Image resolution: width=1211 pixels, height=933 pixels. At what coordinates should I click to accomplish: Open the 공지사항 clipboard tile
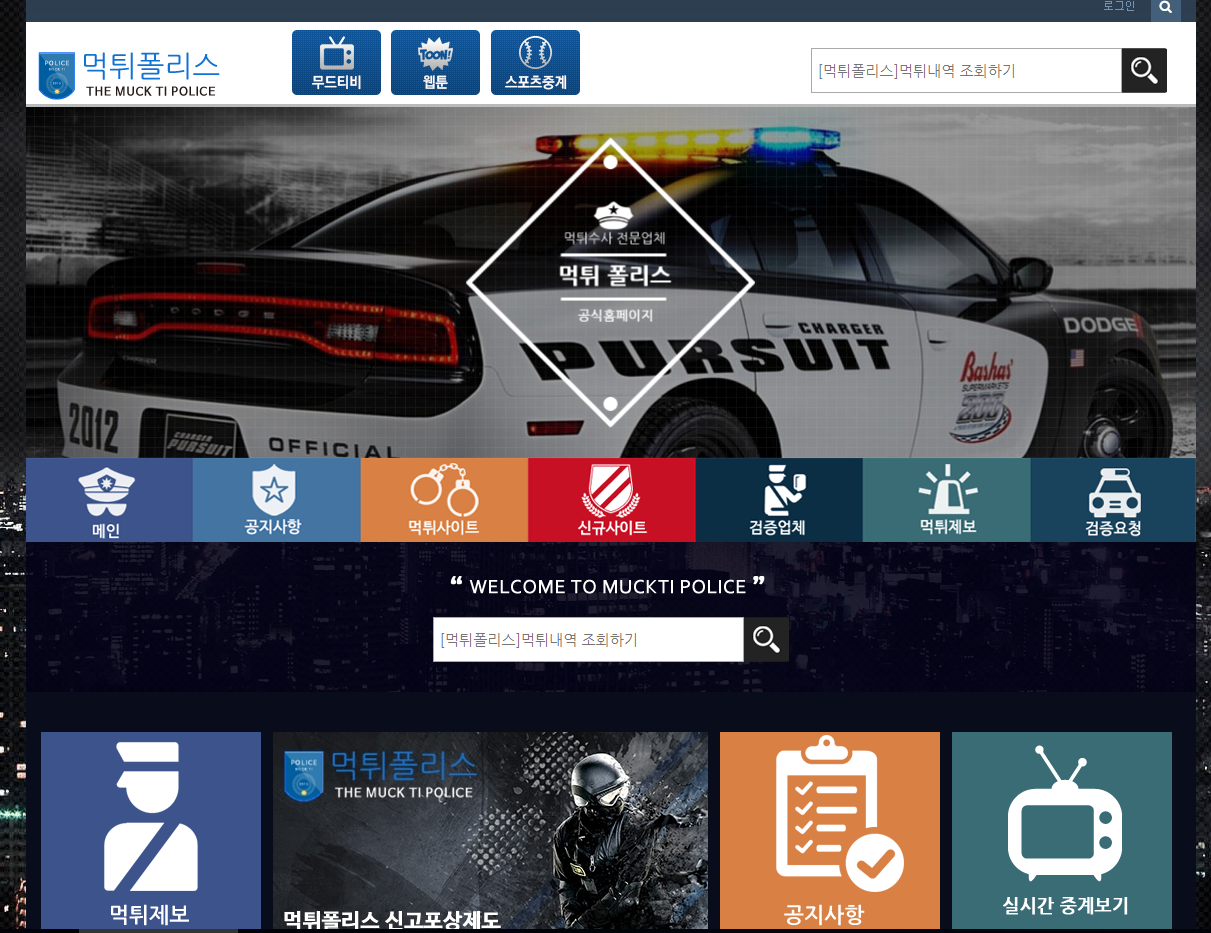[829, 830]
